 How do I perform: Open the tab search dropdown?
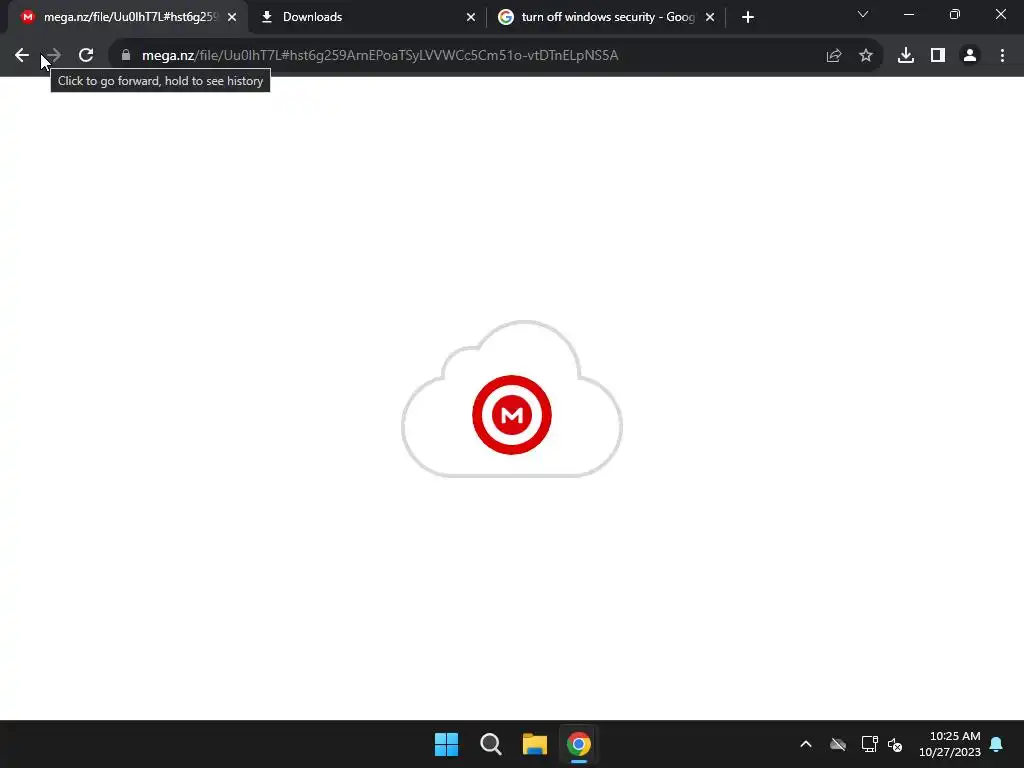tap(863, 14)
